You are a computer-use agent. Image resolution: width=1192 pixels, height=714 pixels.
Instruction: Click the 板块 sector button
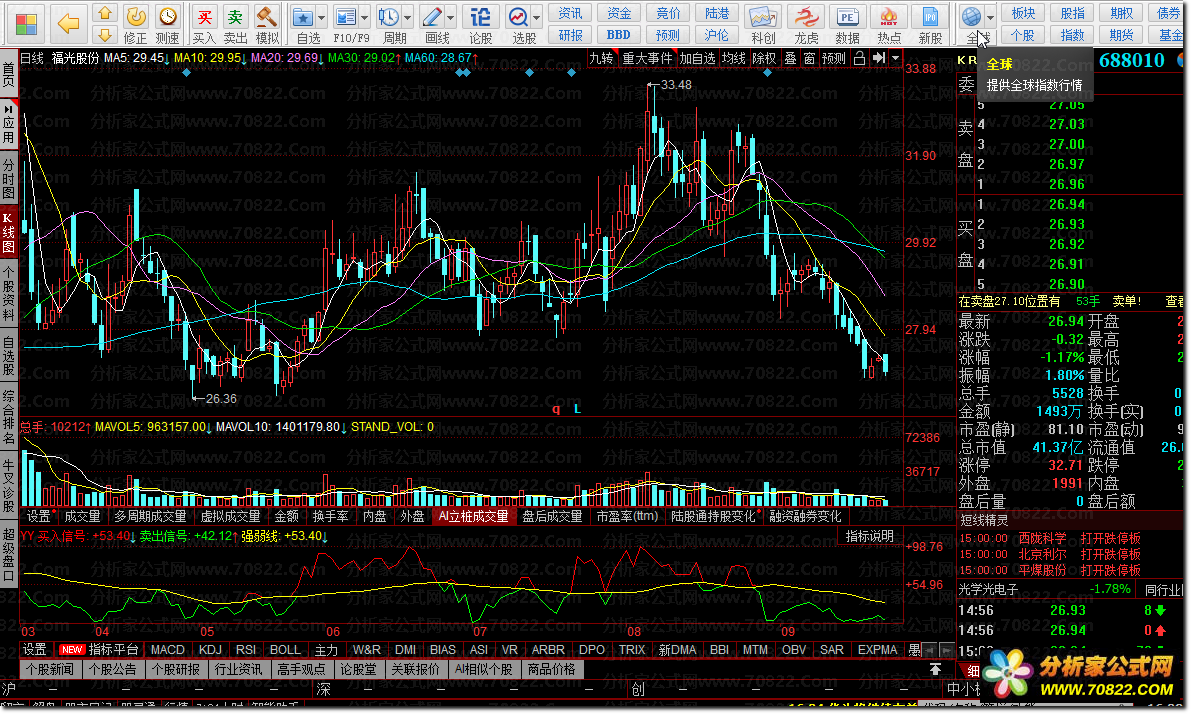click(1023, 13)
